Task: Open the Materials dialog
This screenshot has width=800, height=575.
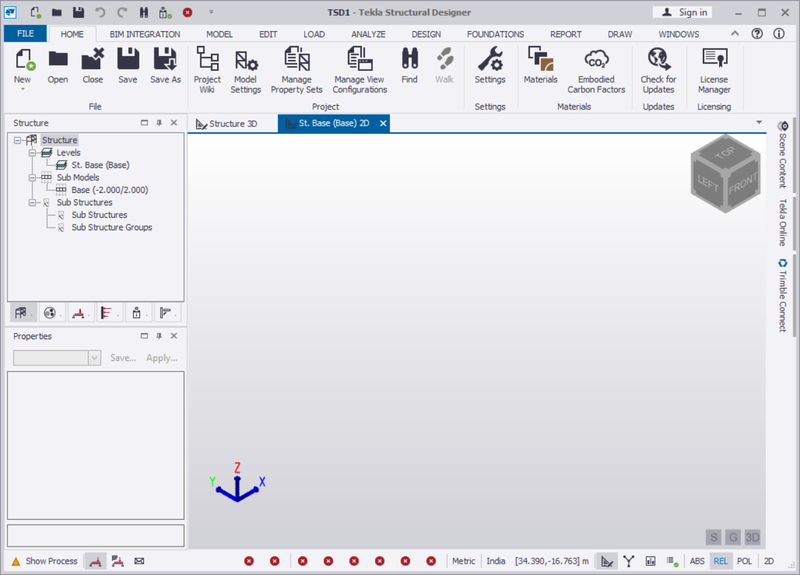Action: [x=540, y=65]
